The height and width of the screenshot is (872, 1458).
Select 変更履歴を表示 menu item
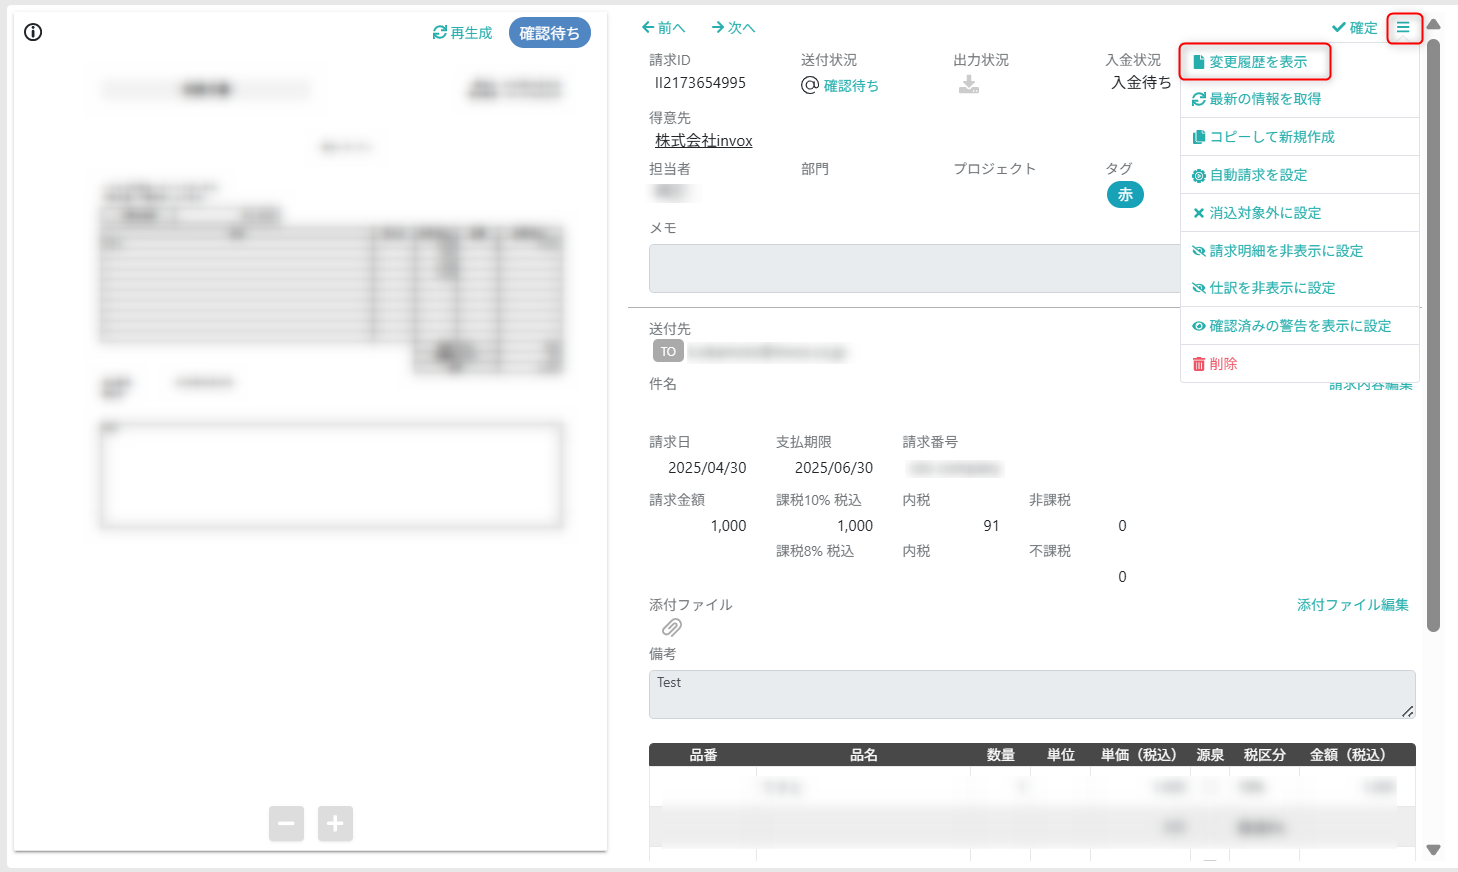pyautogui.click(x=1255, y=62)
